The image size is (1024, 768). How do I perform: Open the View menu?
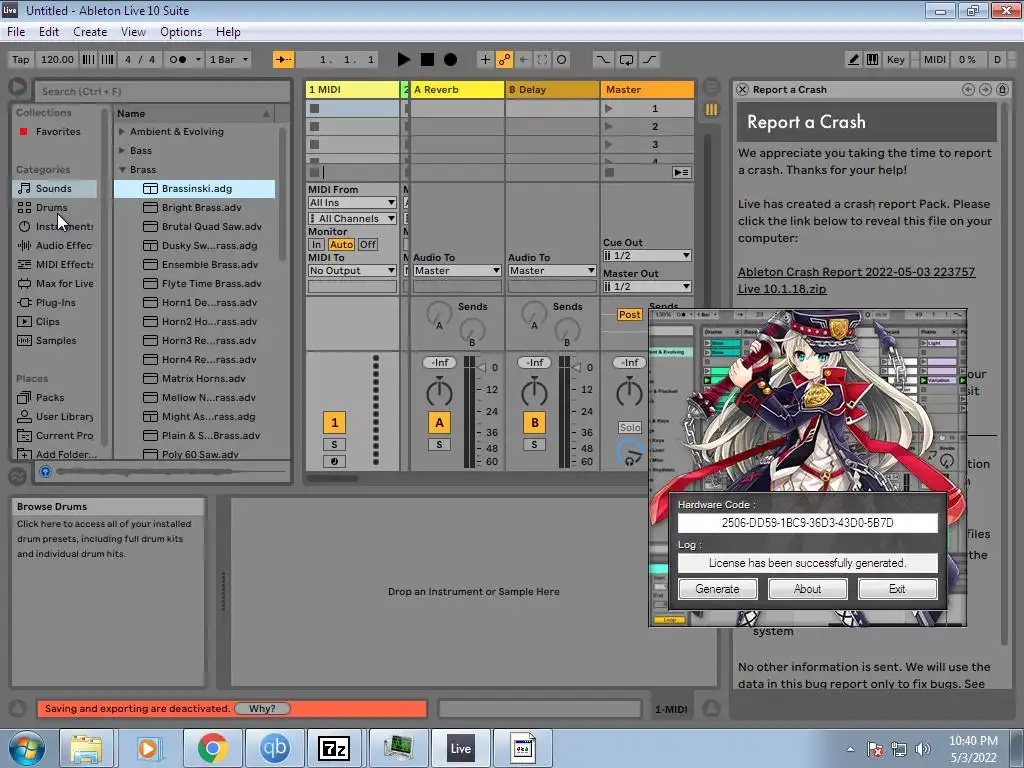133,31
